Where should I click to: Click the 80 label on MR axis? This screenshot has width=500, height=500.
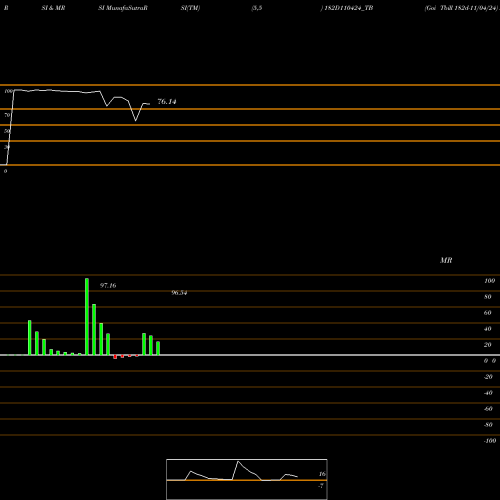pyautogui.click(x=488, y=297)
